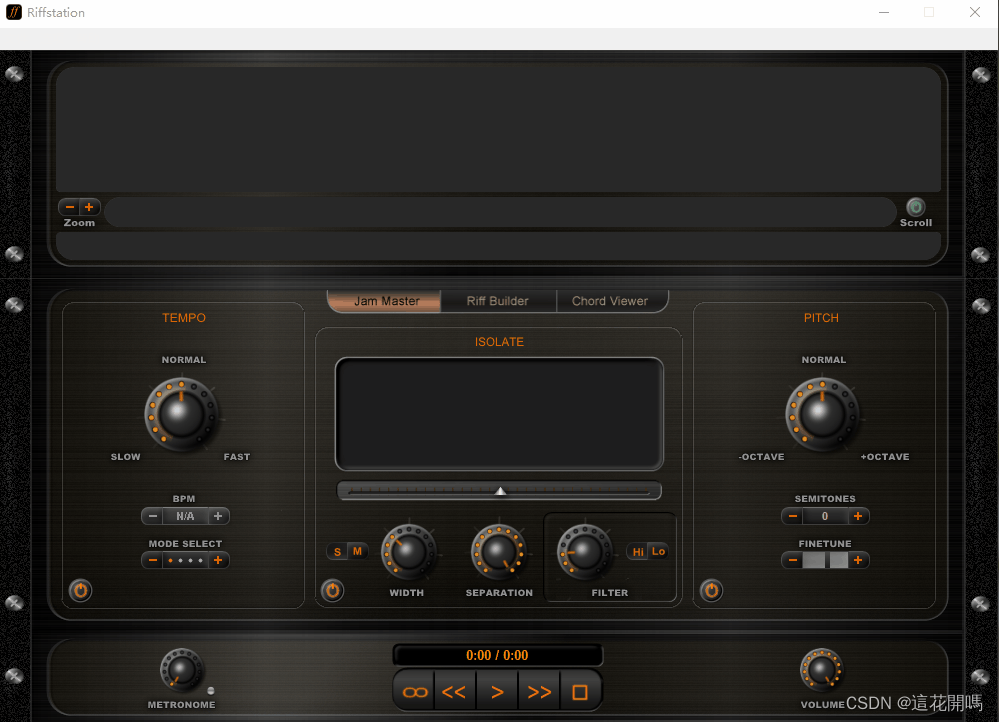The height and width of the screenshot is (722, 999).
Task: Open the Chord Viewer tab
Action: (610, 301)
